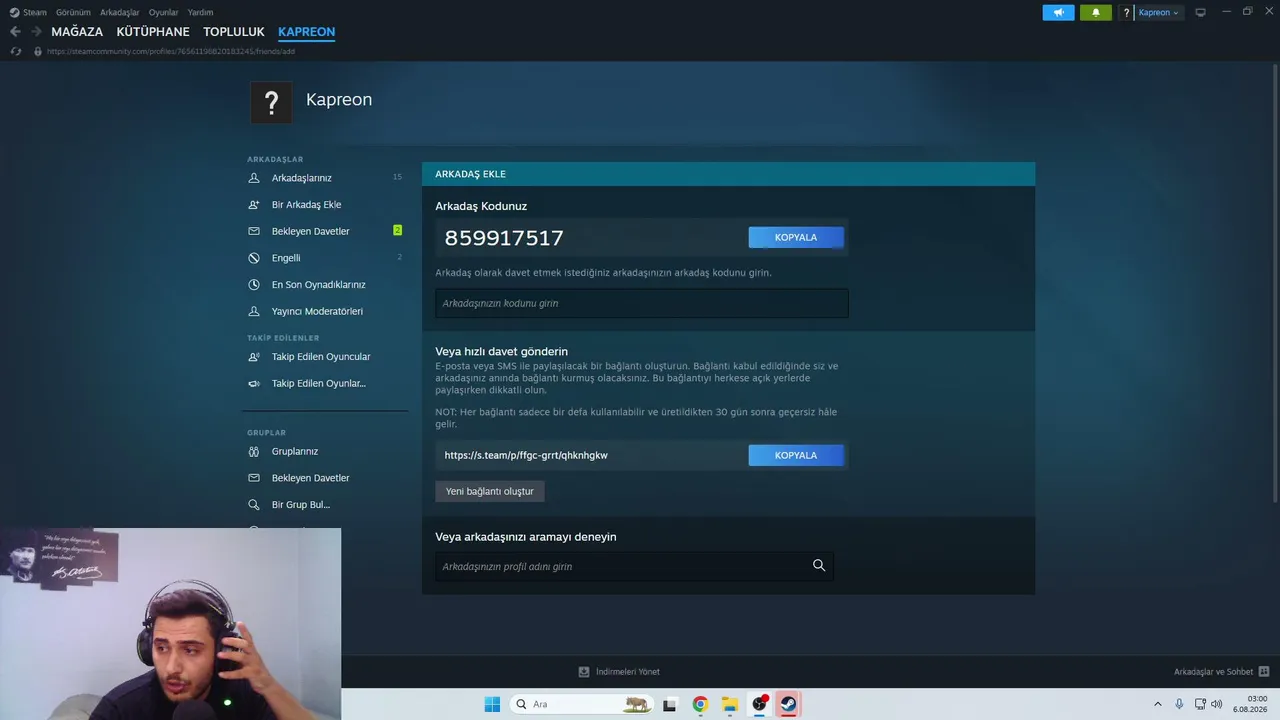Open File Explorer from the taskbar
1280x720 pixels.
[x=730, y=704]
